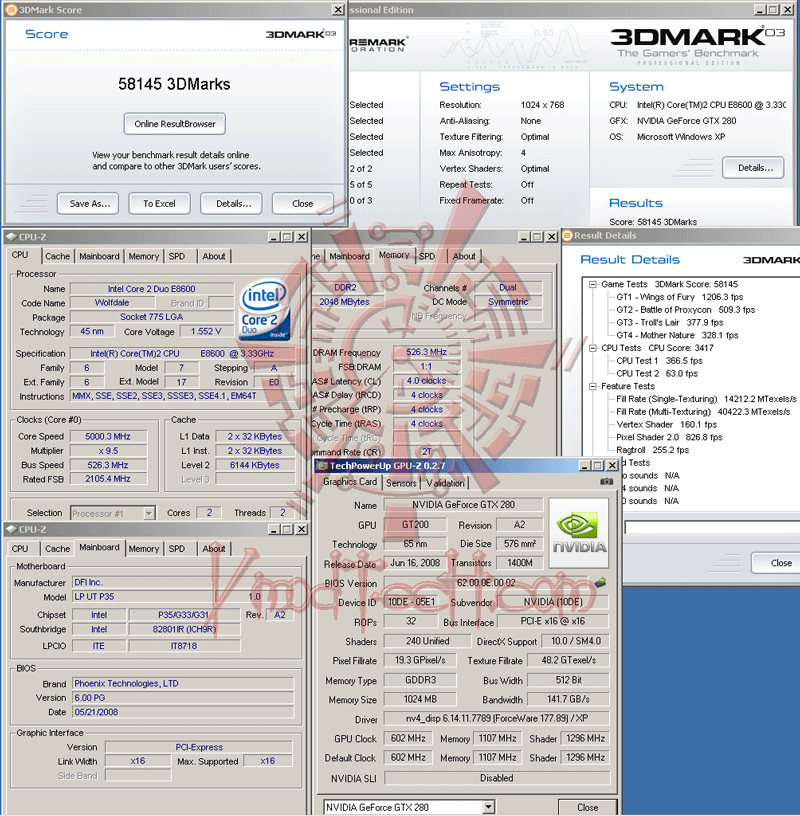Click the System Details... button
This screenshot has width=800, height=816.
point(753,168)
